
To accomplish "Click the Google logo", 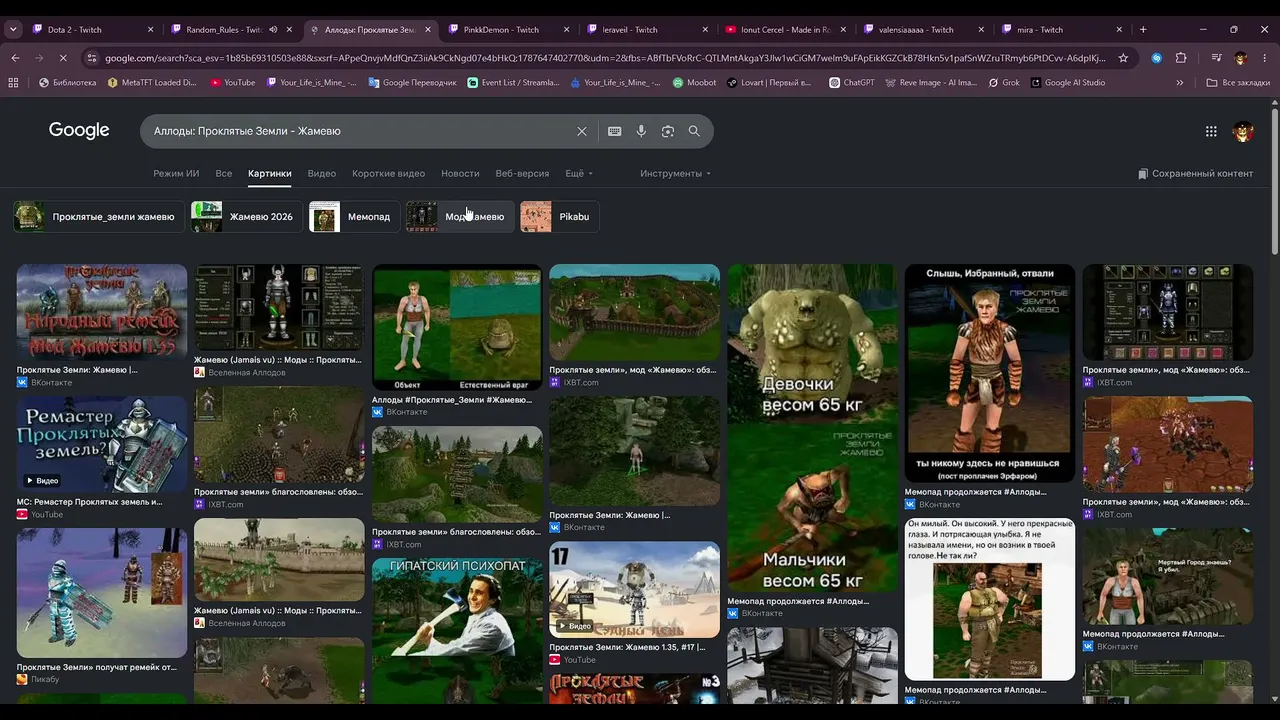I will point(79,131).
